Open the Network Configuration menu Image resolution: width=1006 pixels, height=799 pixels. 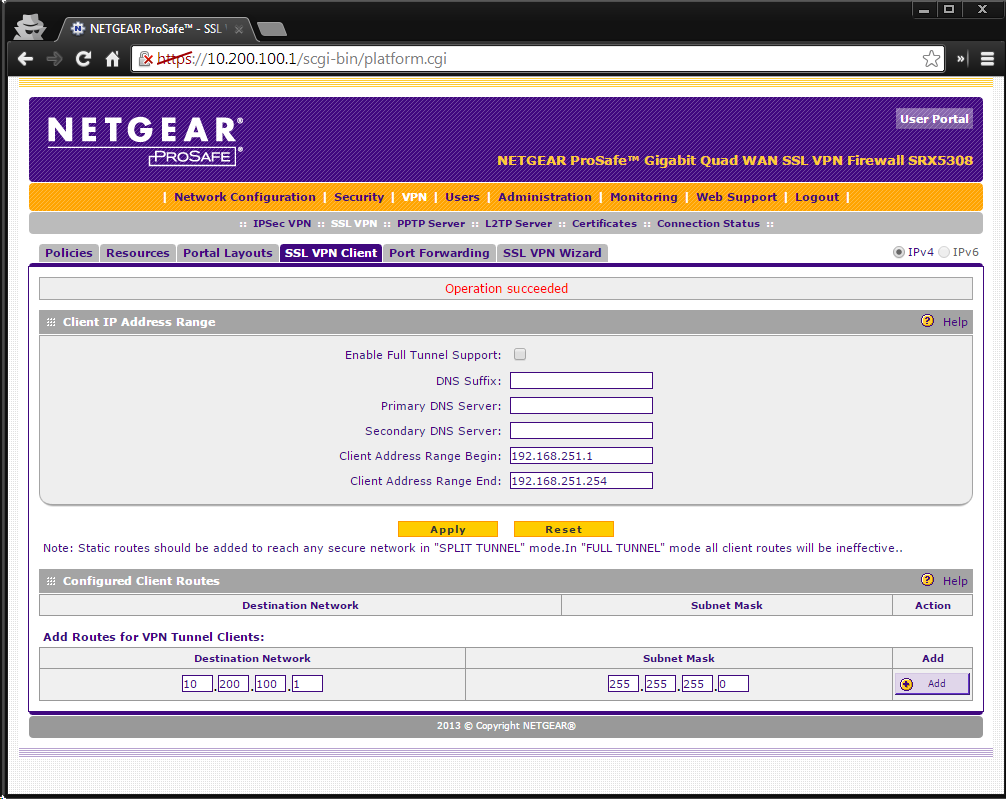point(245,197)
